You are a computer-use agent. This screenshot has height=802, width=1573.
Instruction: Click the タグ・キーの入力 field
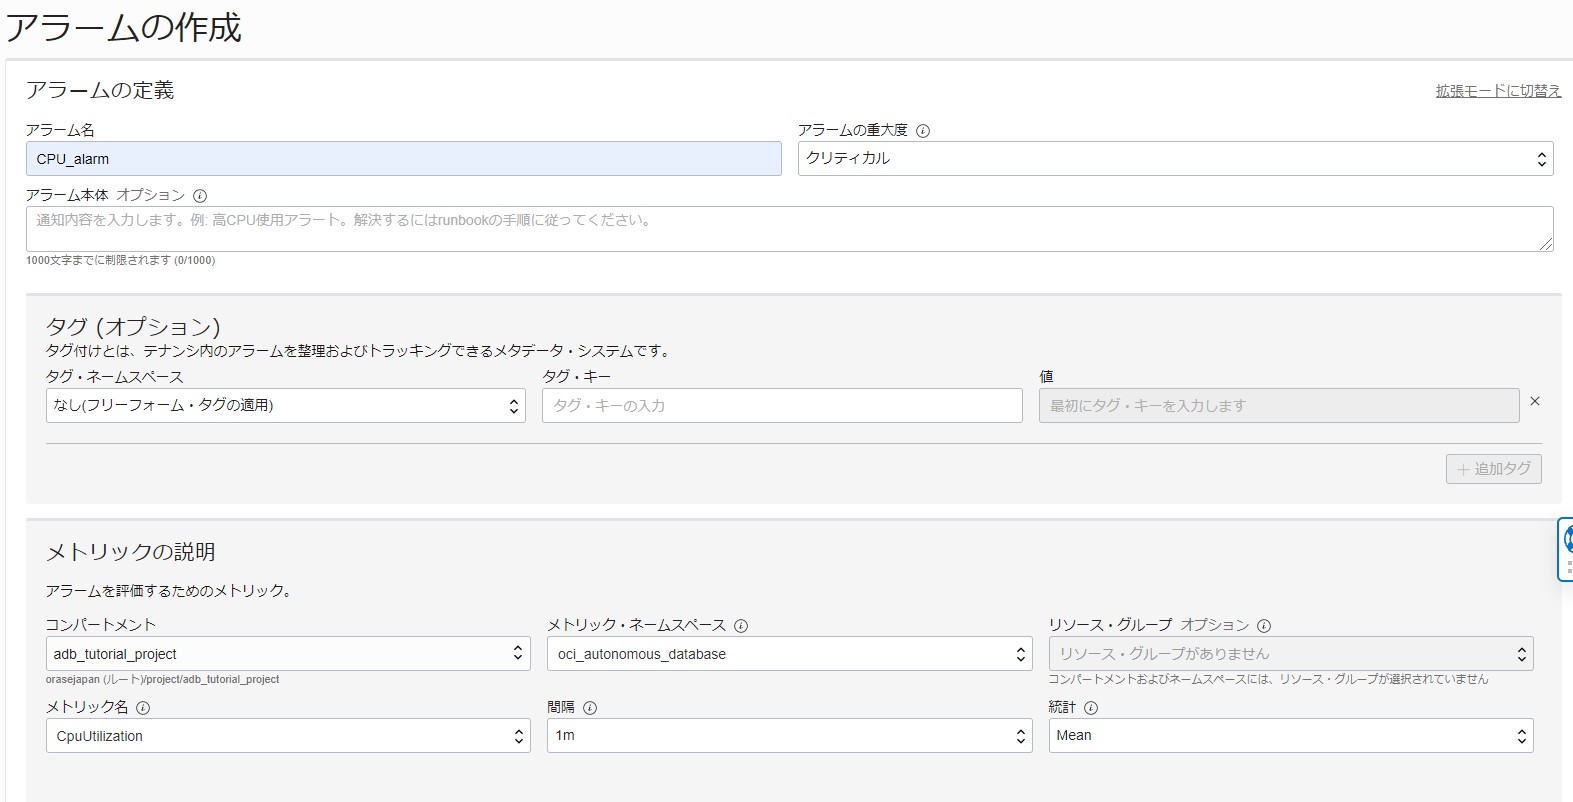[x=782, y=405]
